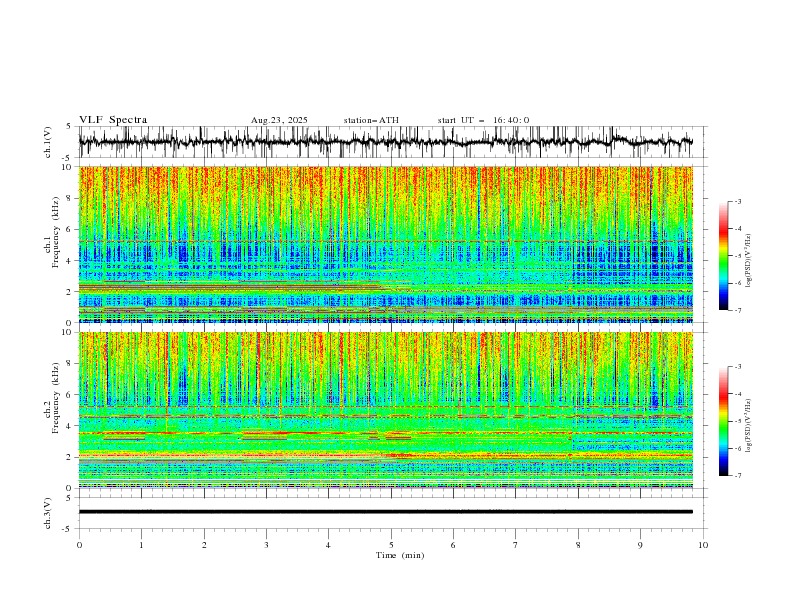Screen dimensions: 792x612
Task: Click the ch.2 spectrogram panel
Action: tap(386, 410)
